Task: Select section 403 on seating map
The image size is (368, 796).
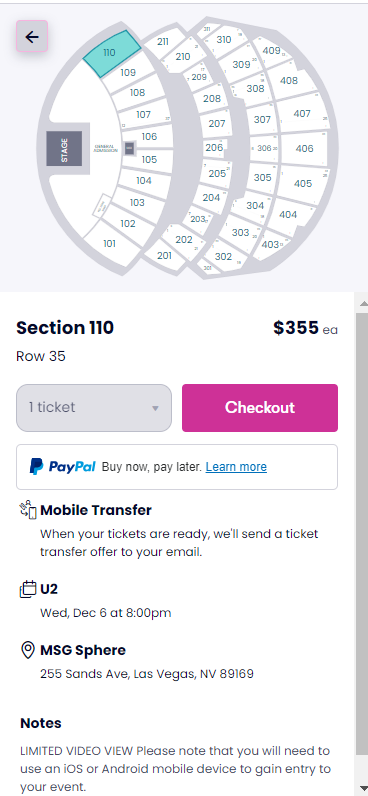Action: click(x=271, y=244)
